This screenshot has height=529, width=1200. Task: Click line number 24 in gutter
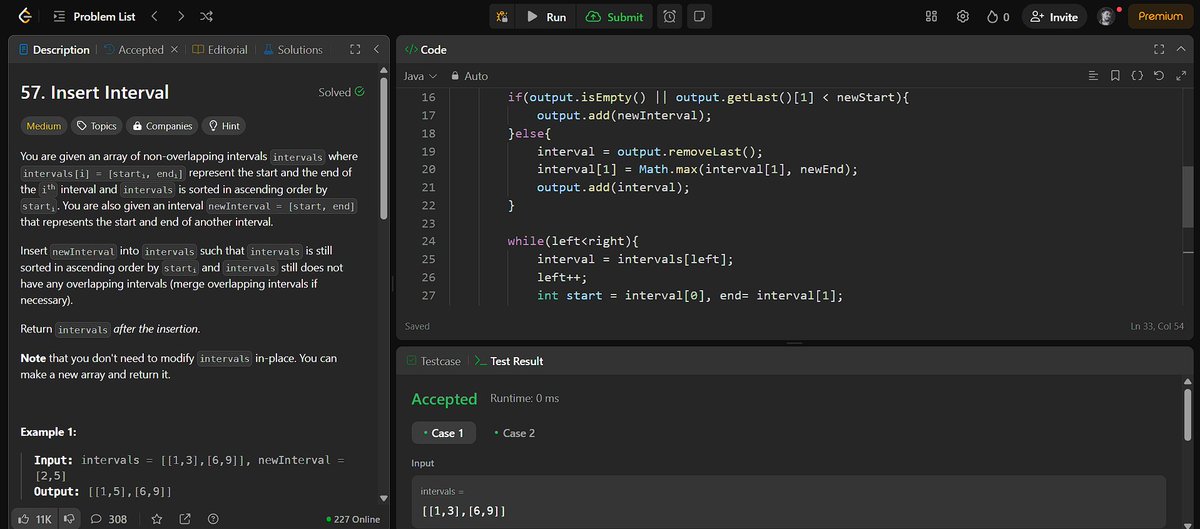tap(429, 241)
